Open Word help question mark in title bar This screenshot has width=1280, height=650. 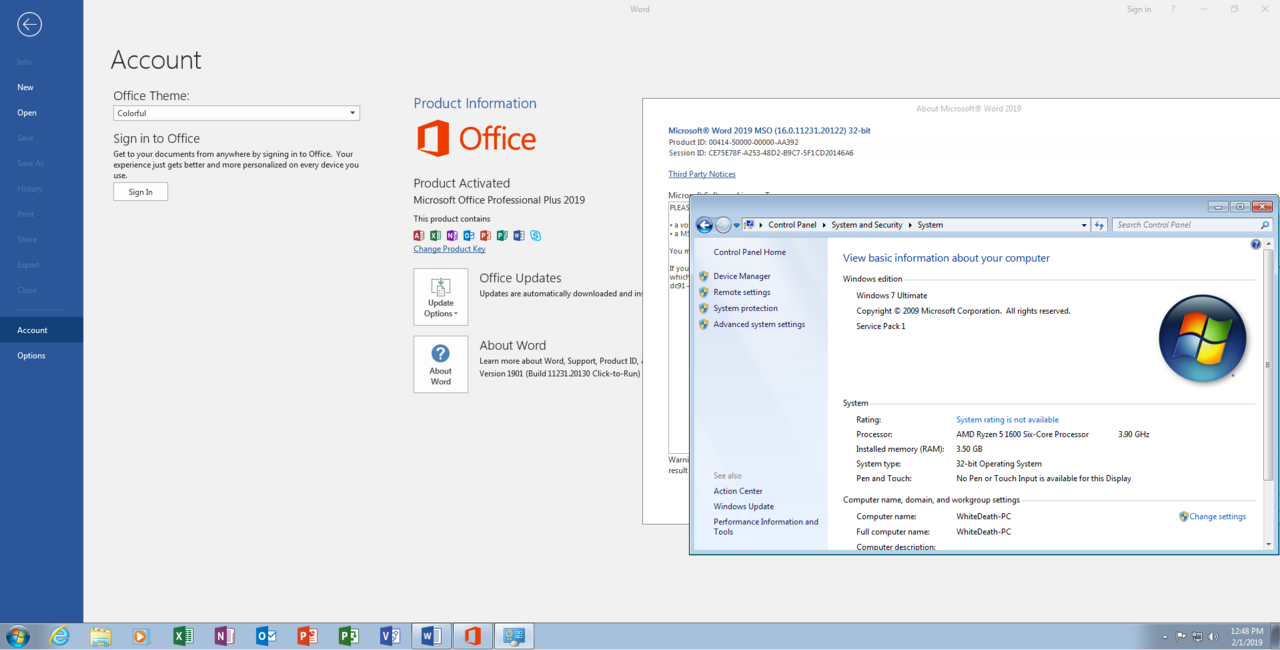tap(1173, 9)
